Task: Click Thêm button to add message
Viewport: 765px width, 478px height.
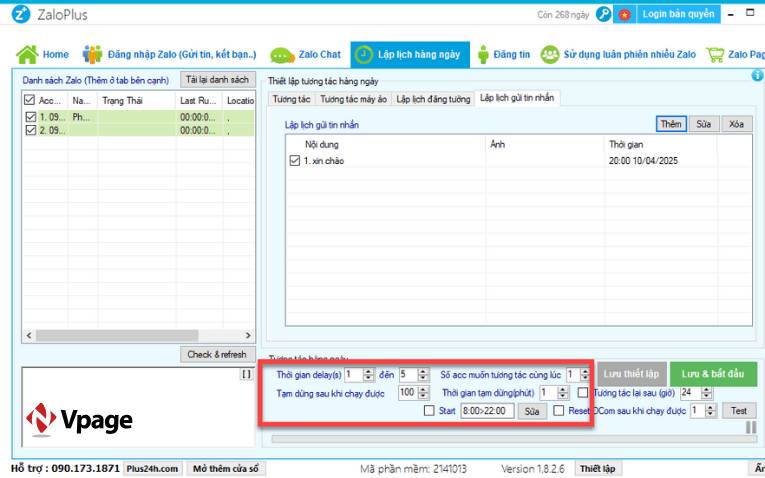Action: coord(671,124)
